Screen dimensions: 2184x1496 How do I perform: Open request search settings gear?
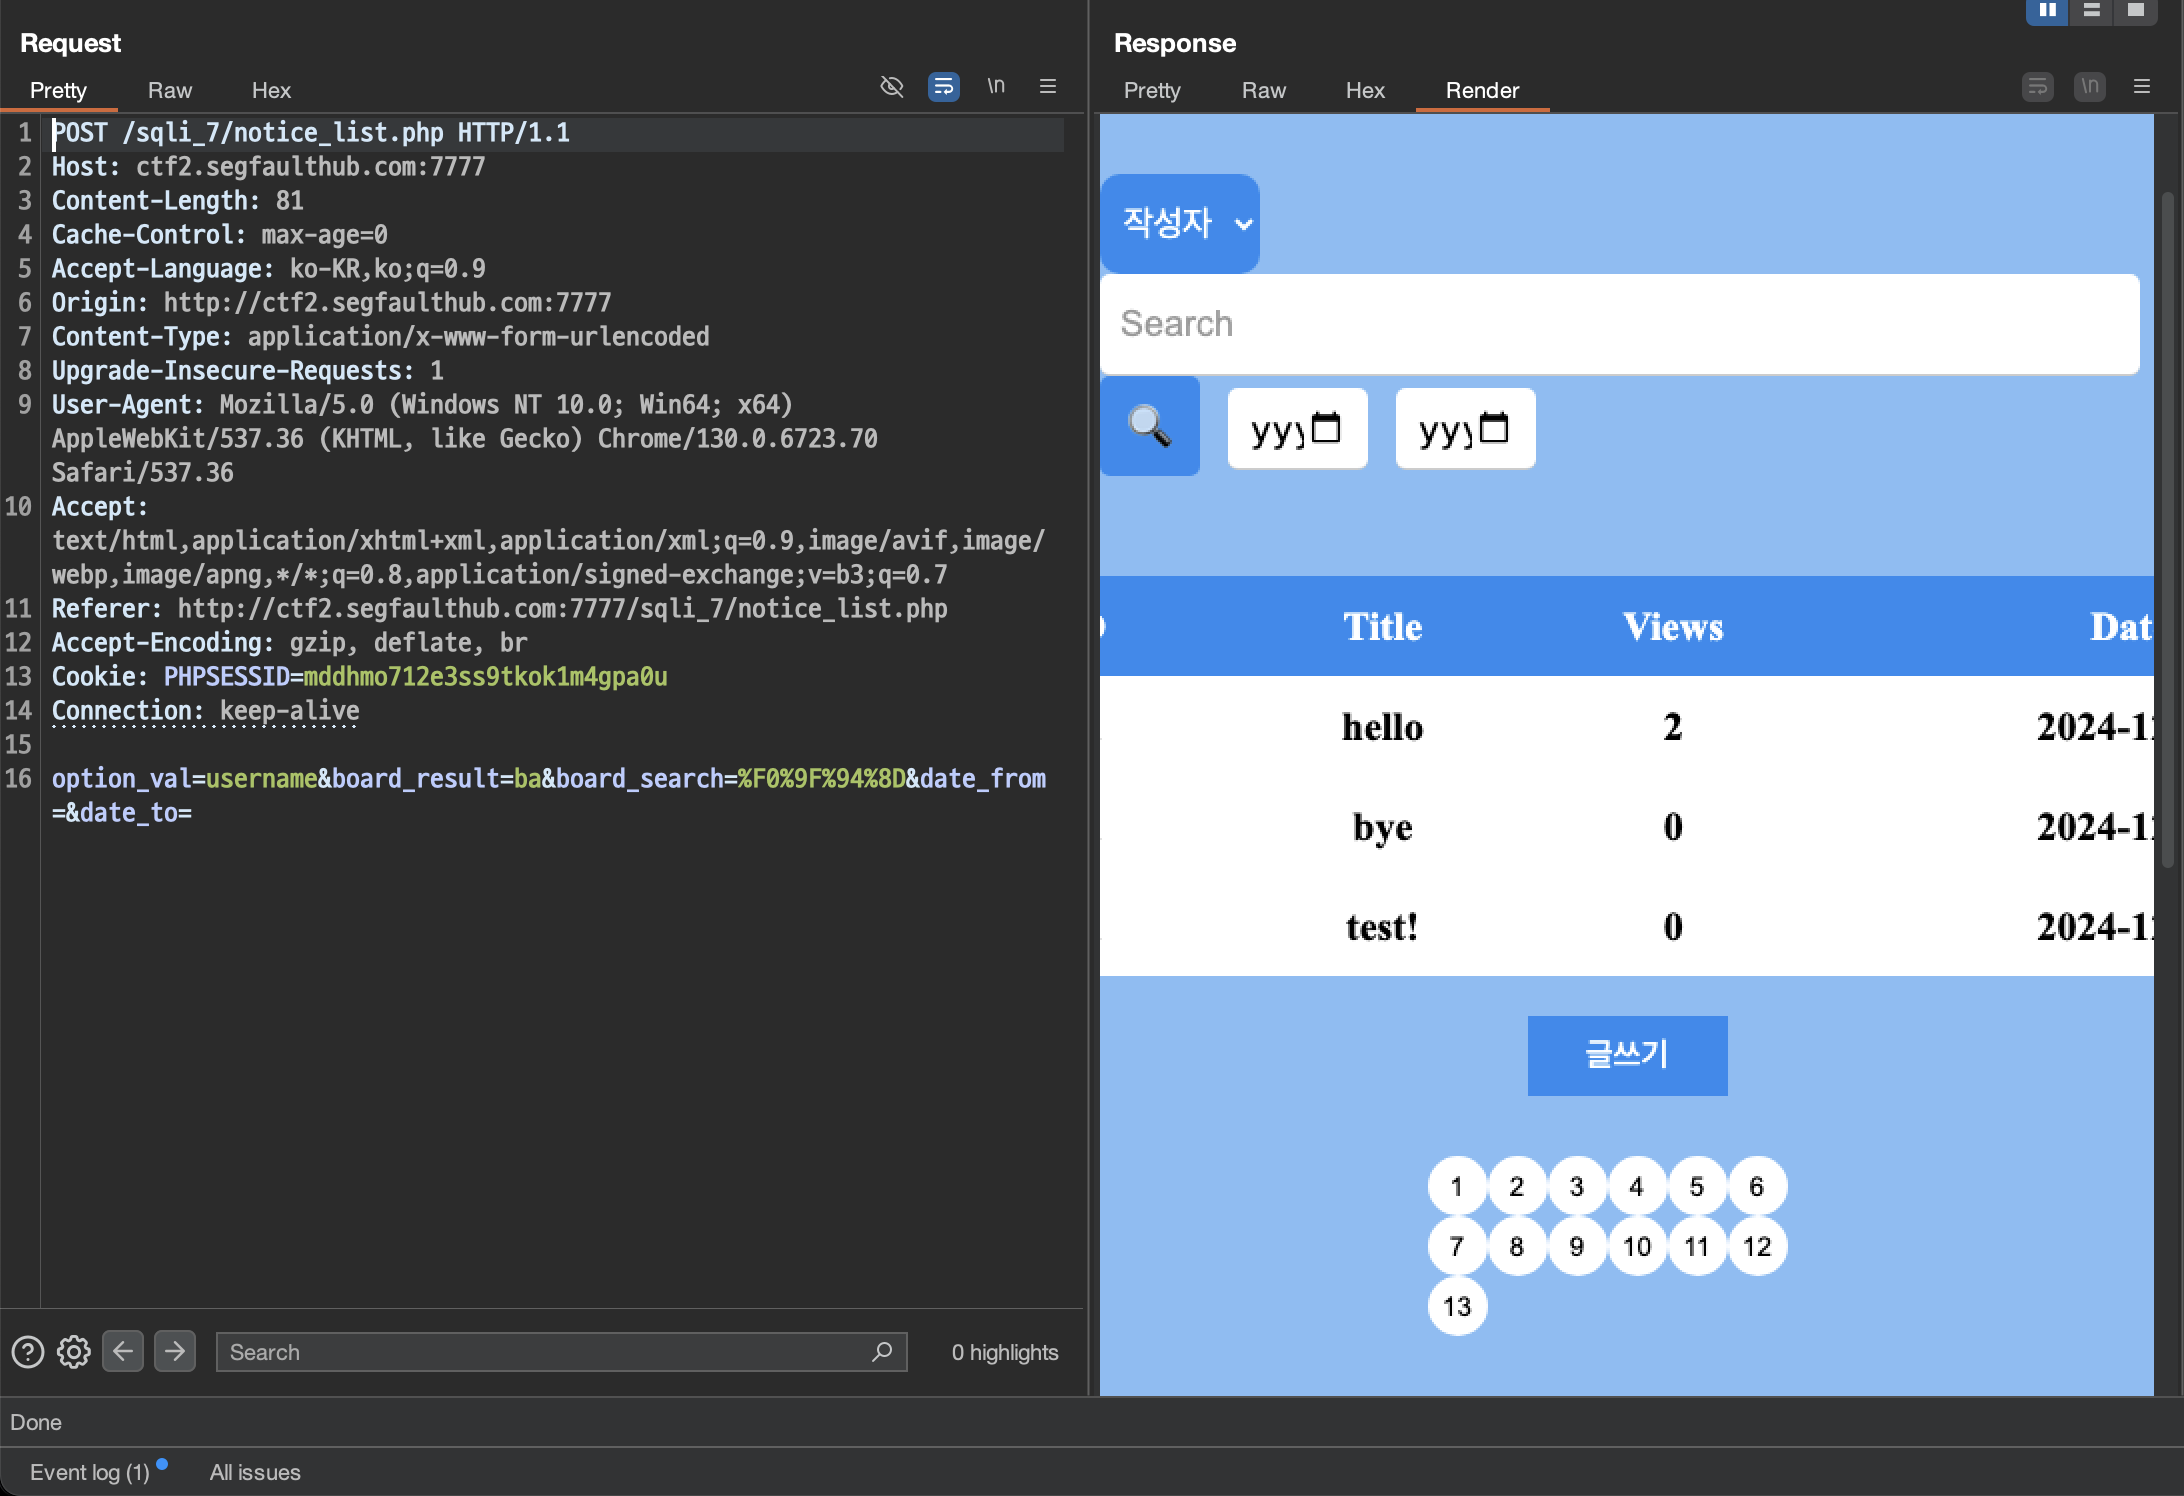click(x=73, y=1352)
